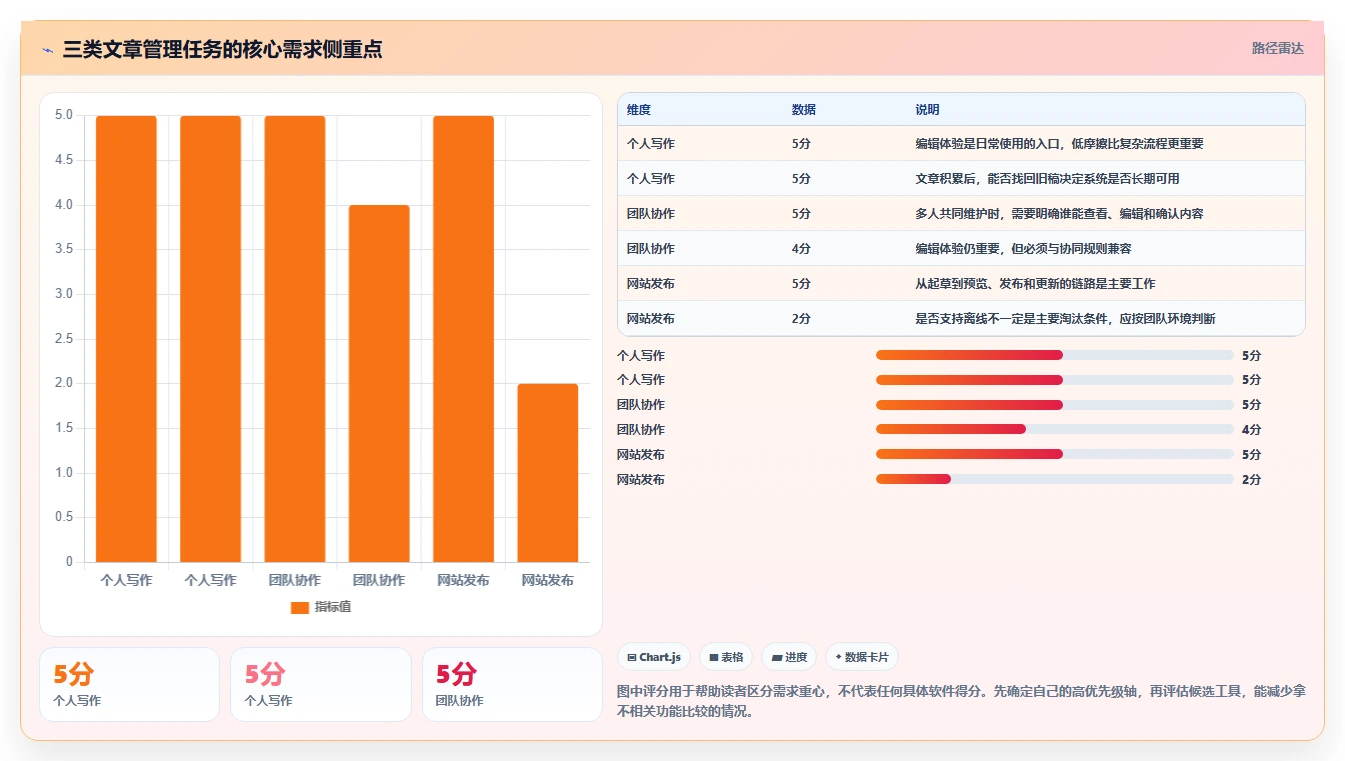Select the orange 5分 个人写作 card
This screenshot has width=1345, height=761.
[x=129, y=684]
